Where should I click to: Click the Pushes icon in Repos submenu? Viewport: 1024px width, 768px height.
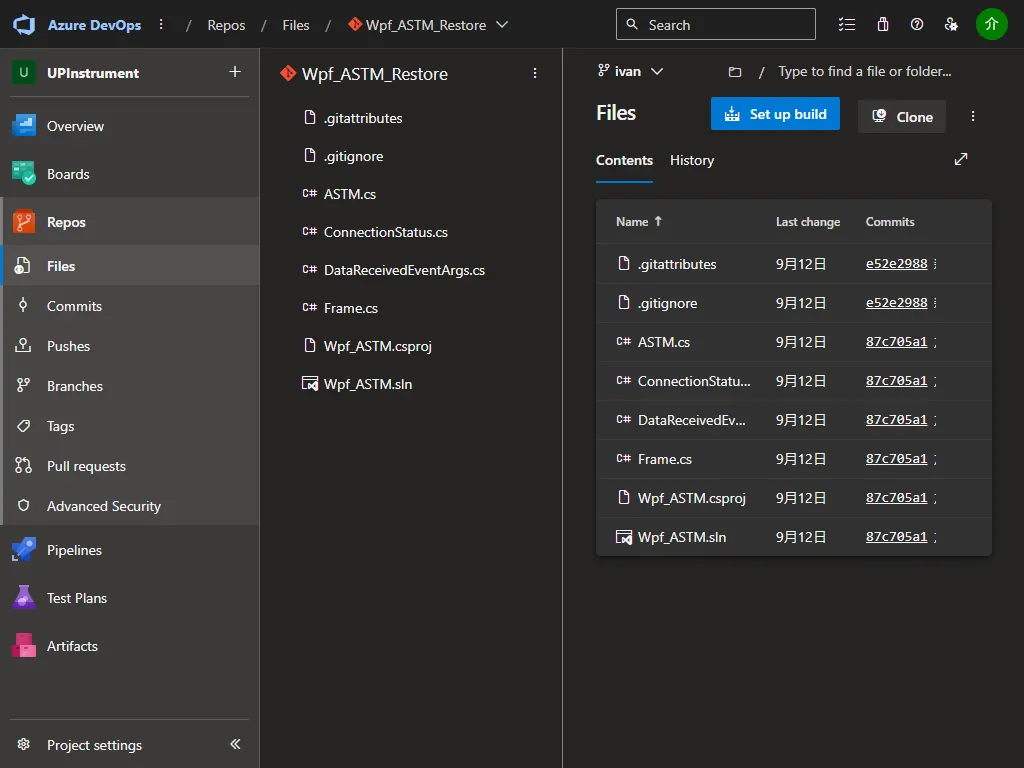23,345
